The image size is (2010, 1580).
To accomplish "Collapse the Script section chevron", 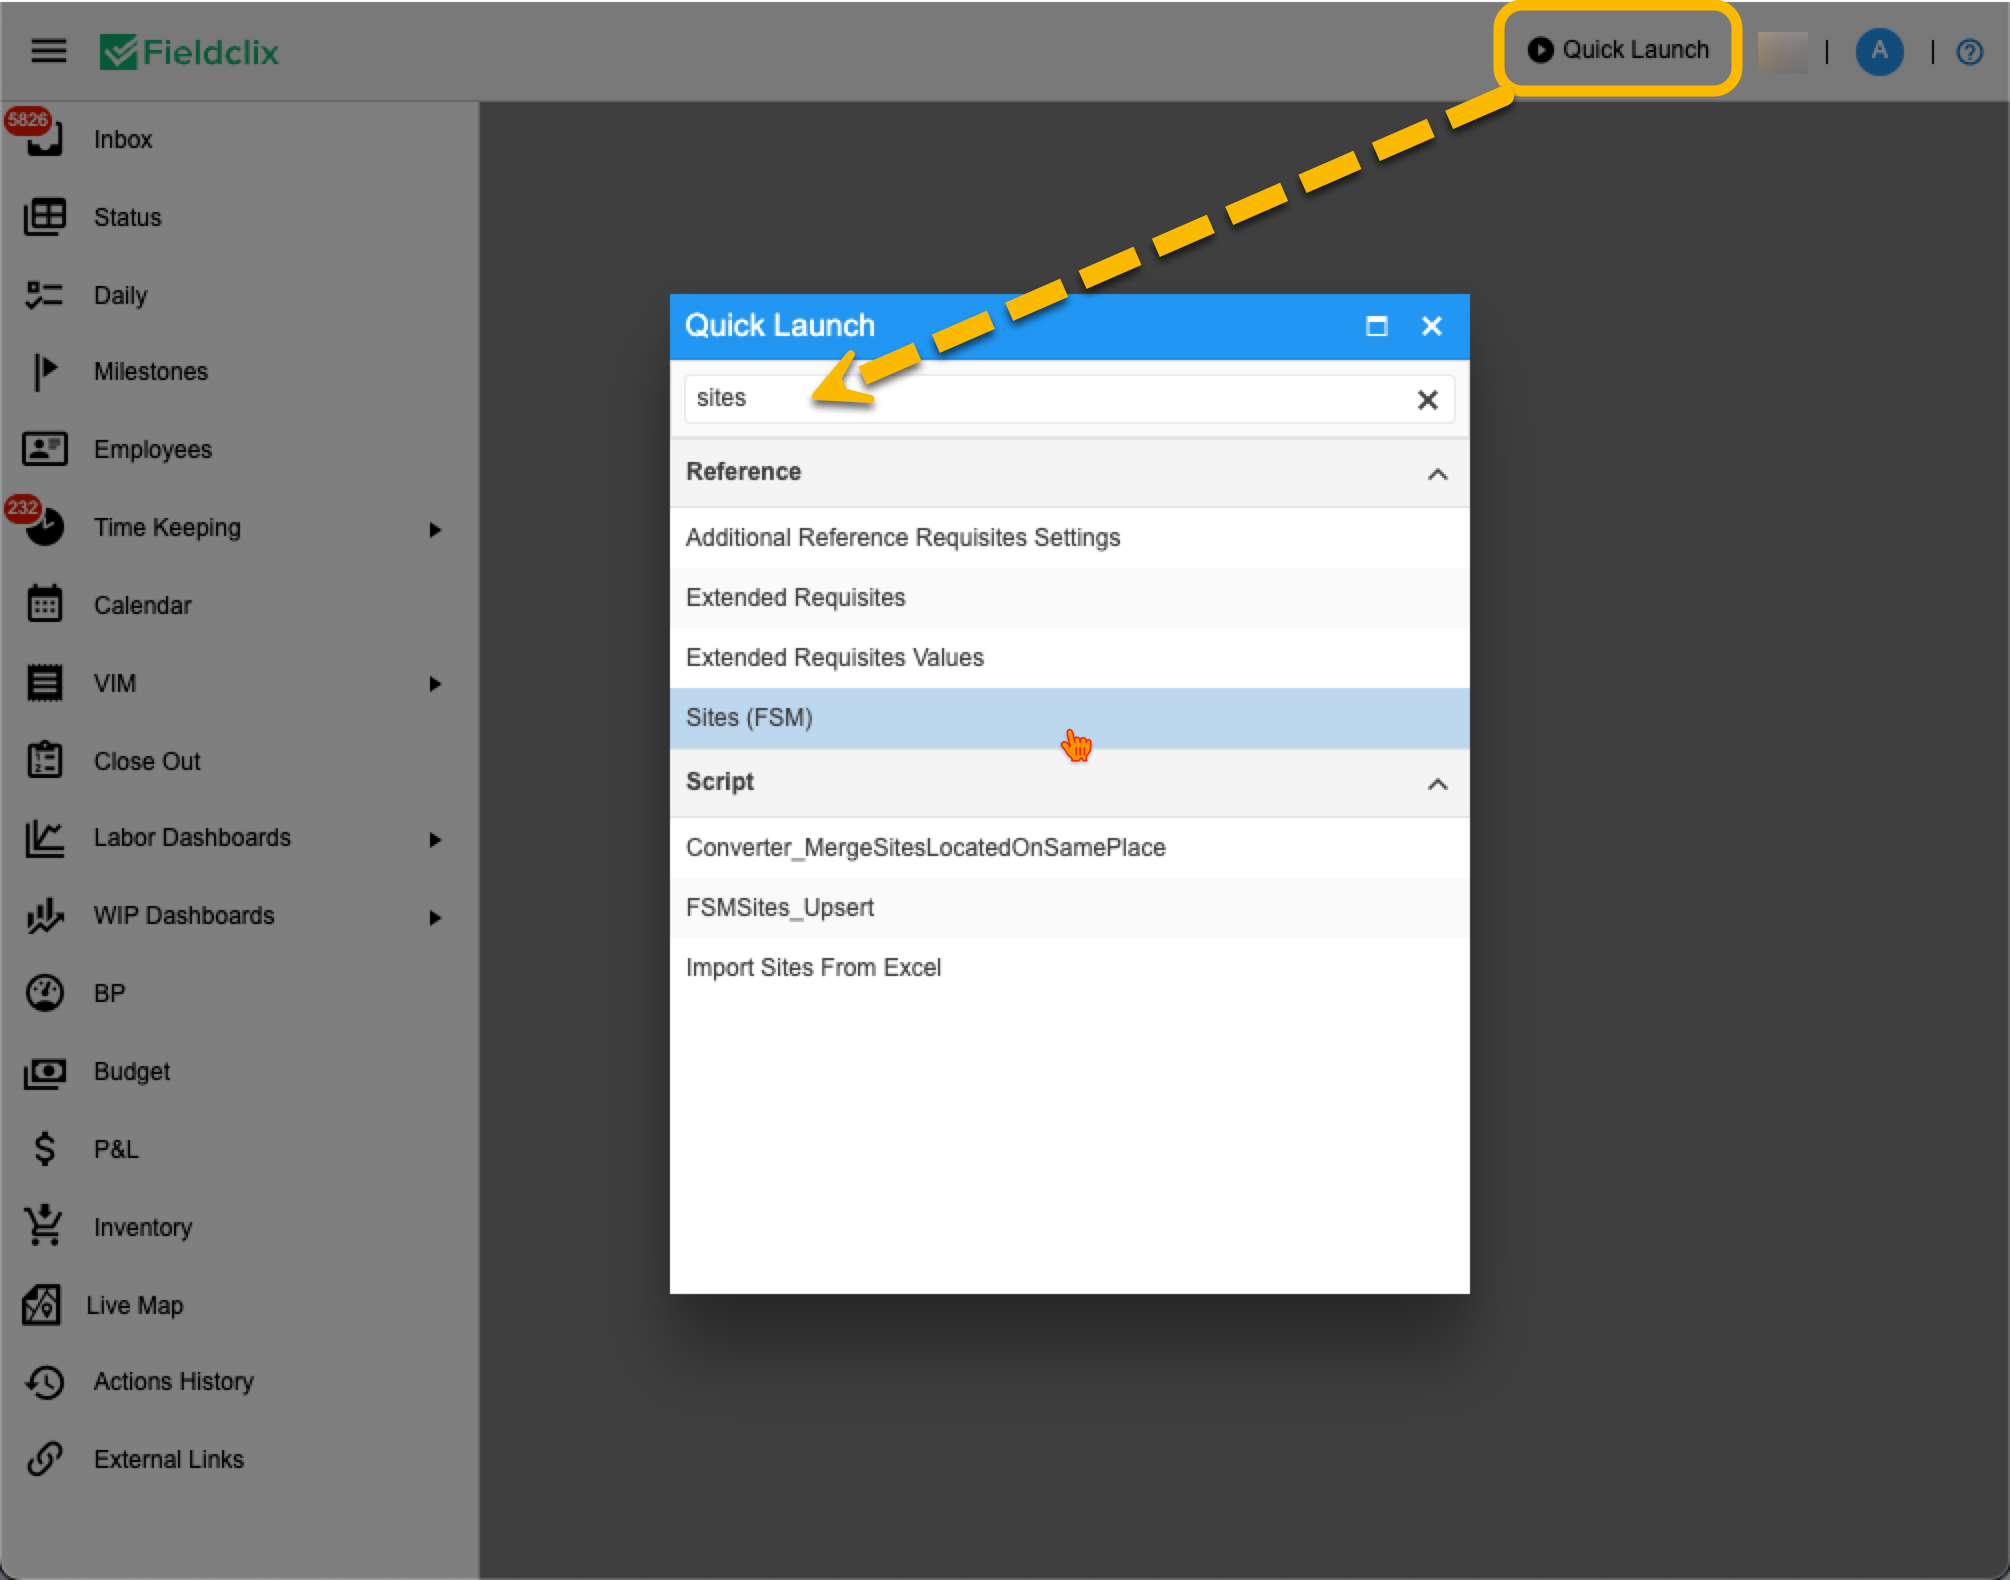I will (1437, 784).
